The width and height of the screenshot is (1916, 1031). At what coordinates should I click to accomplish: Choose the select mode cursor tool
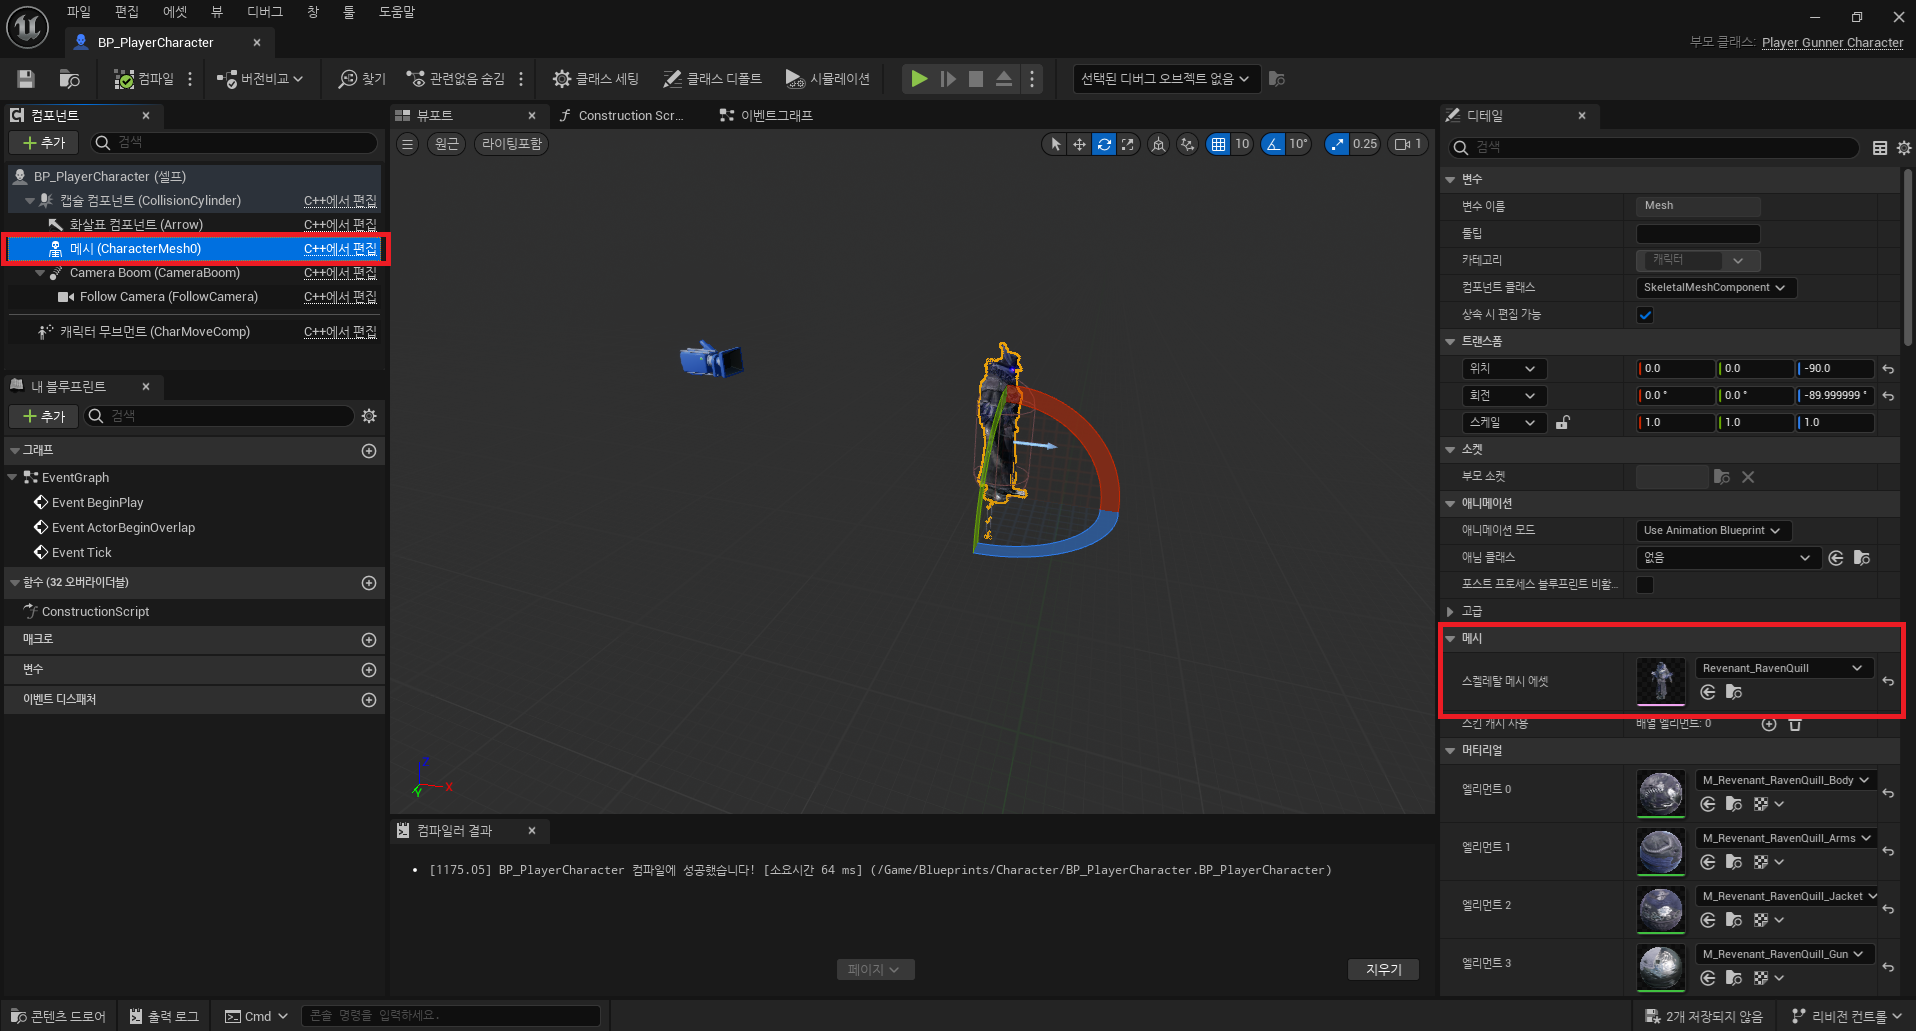tap(1055, 144)
